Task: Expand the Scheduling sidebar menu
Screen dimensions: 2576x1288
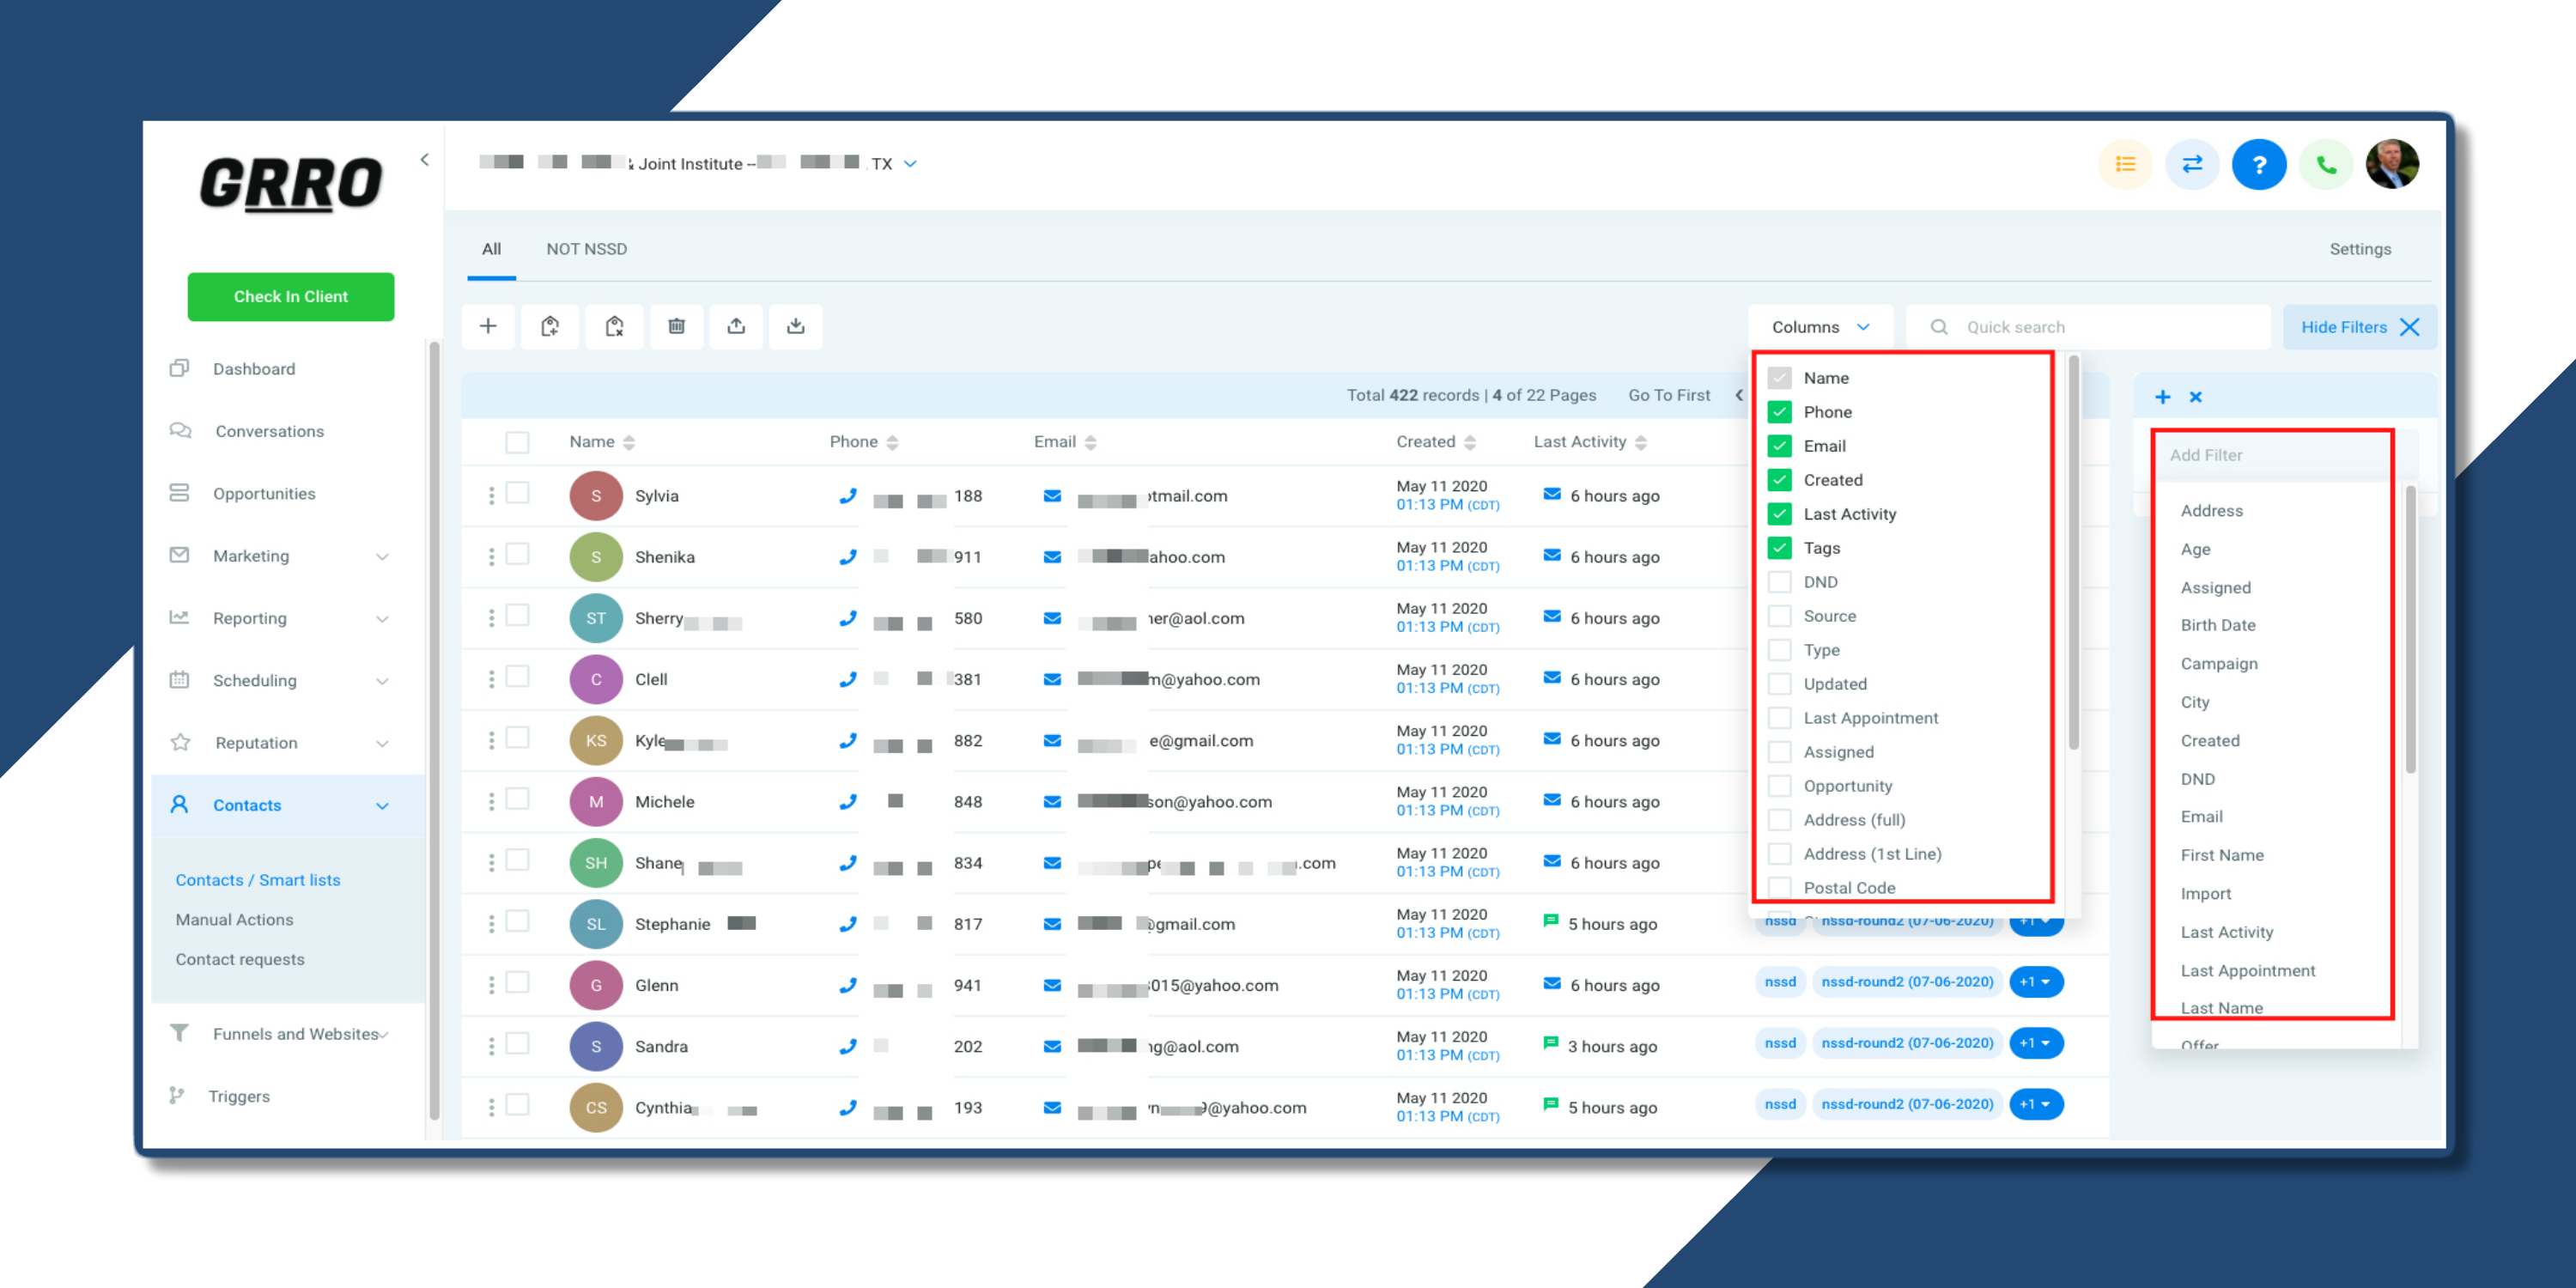Action: (382, 681)
